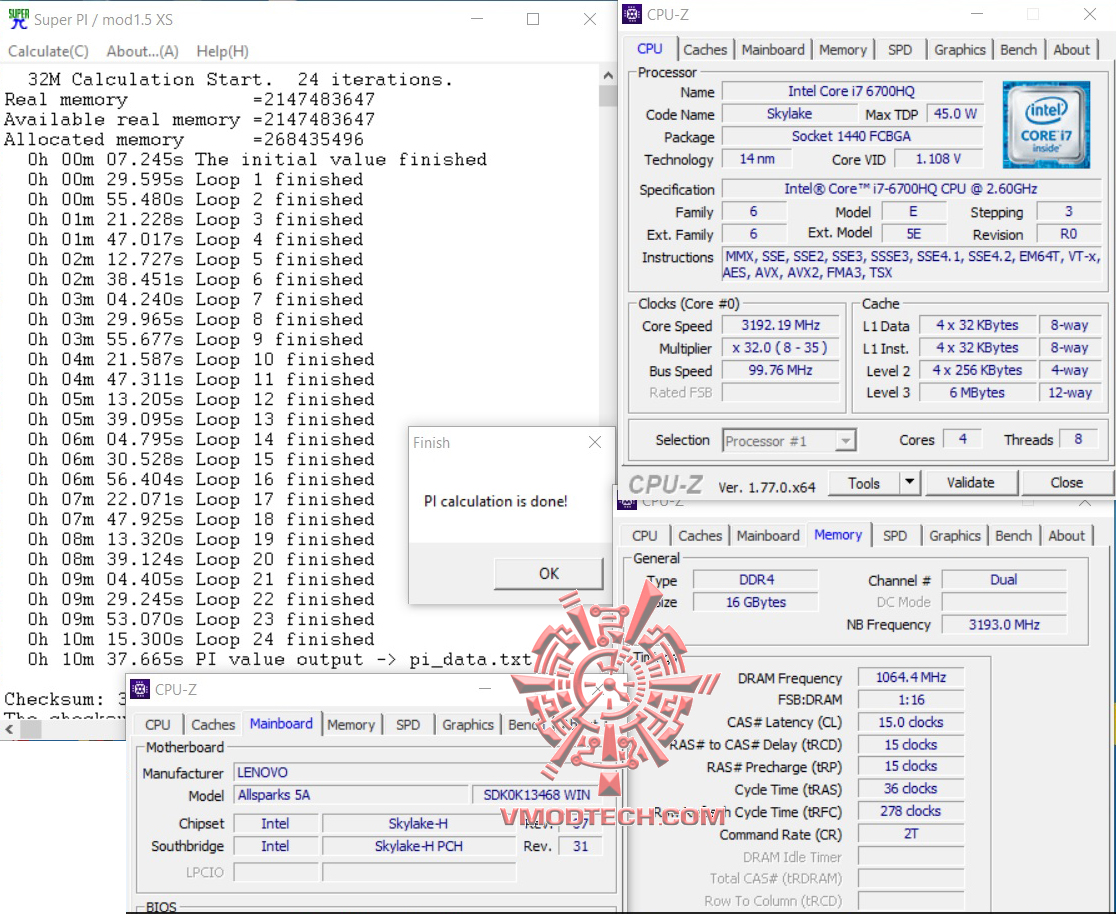
Task: Click the memory Size 16 GBytes field
Action: 756,602
